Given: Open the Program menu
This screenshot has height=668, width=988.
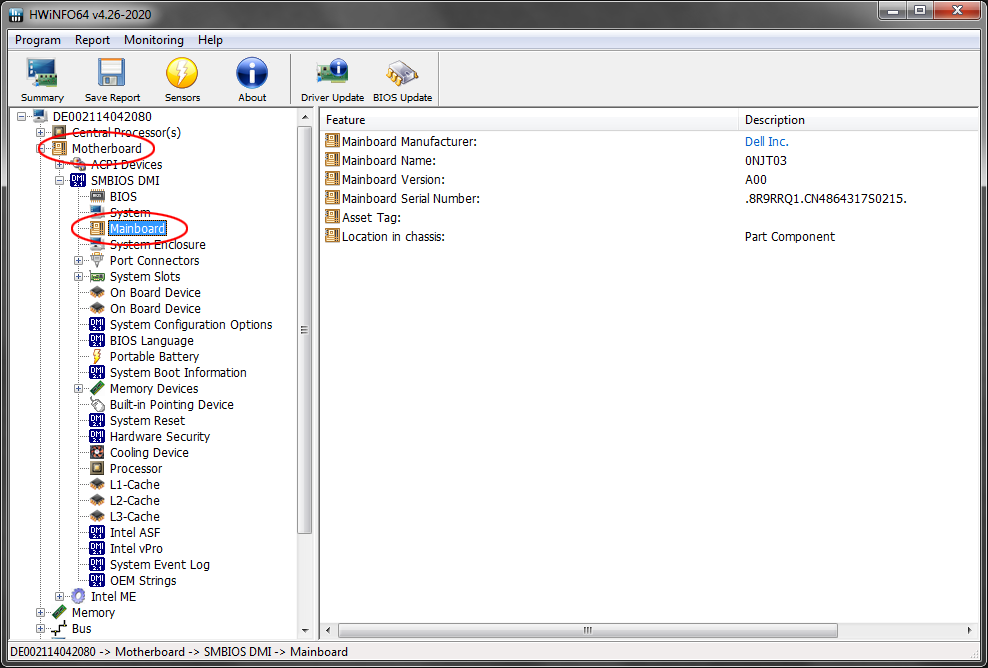Looking at the screenshot, I should (38, 40).
